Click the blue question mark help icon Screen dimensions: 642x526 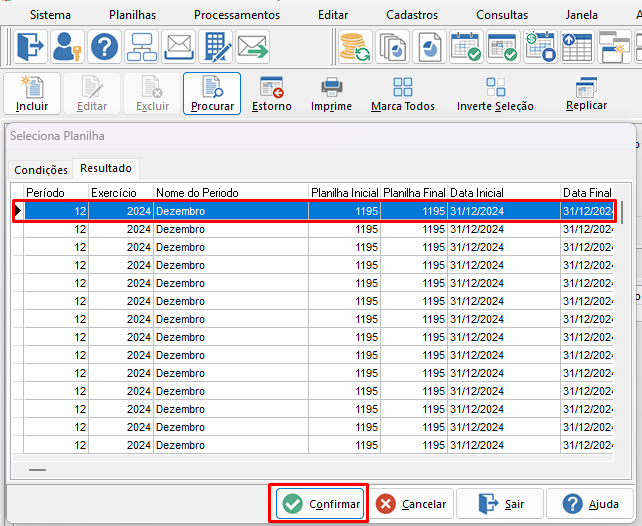click(104, 46)
